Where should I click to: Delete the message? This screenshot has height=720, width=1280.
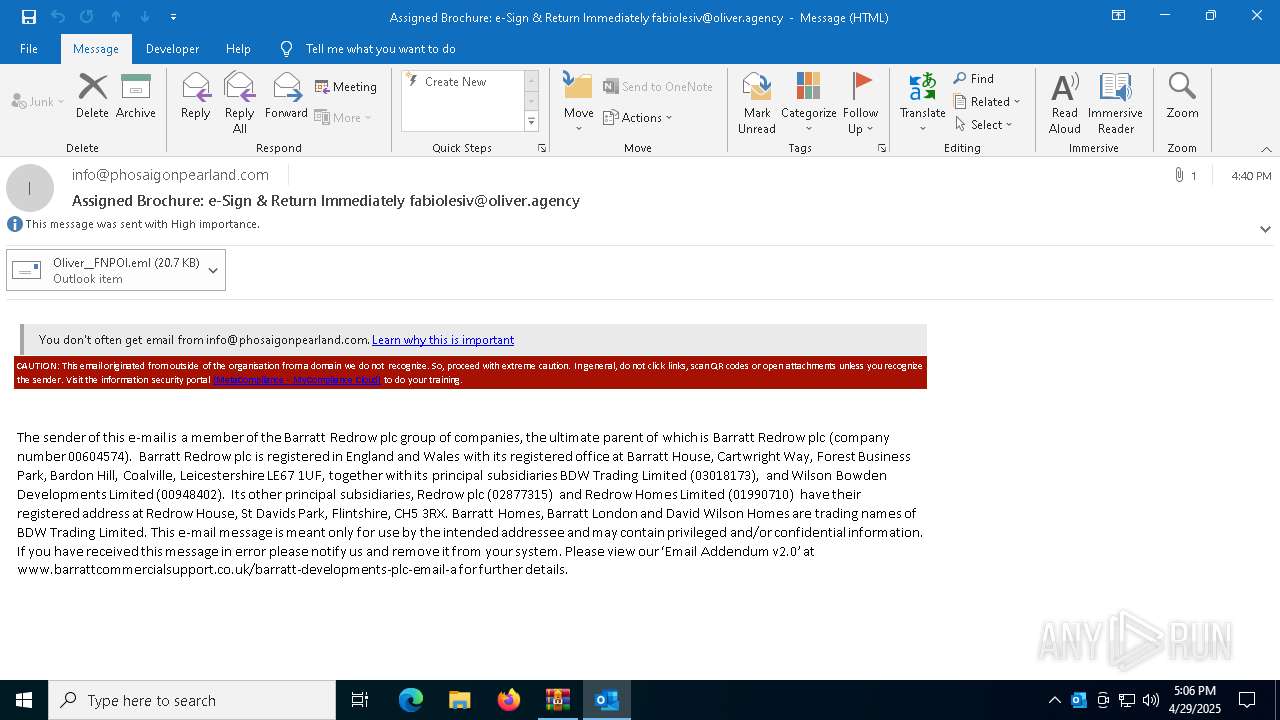92,97
